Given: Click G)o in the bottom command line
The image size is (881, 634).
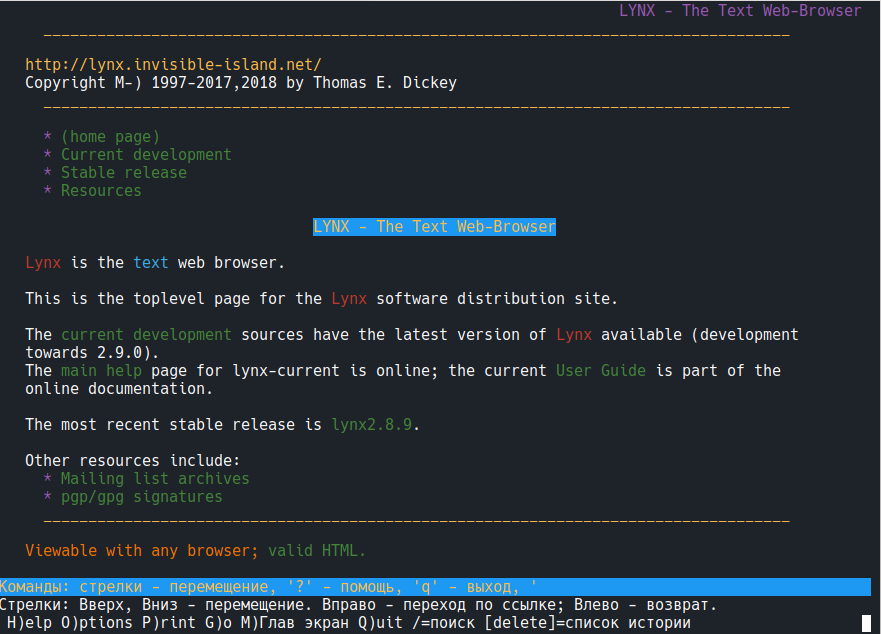Looking at the screenshot, I should point(218,623).
